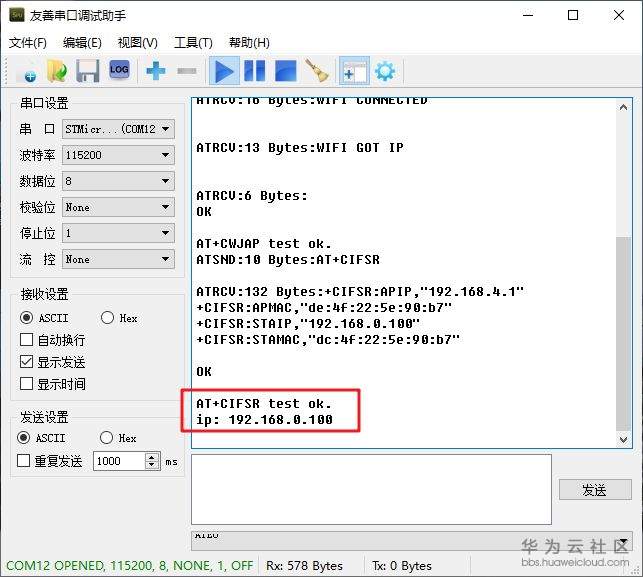Open the flow control 流控 None dropdown
Screen dimensions: 643x577
click(x=118, y=259)
